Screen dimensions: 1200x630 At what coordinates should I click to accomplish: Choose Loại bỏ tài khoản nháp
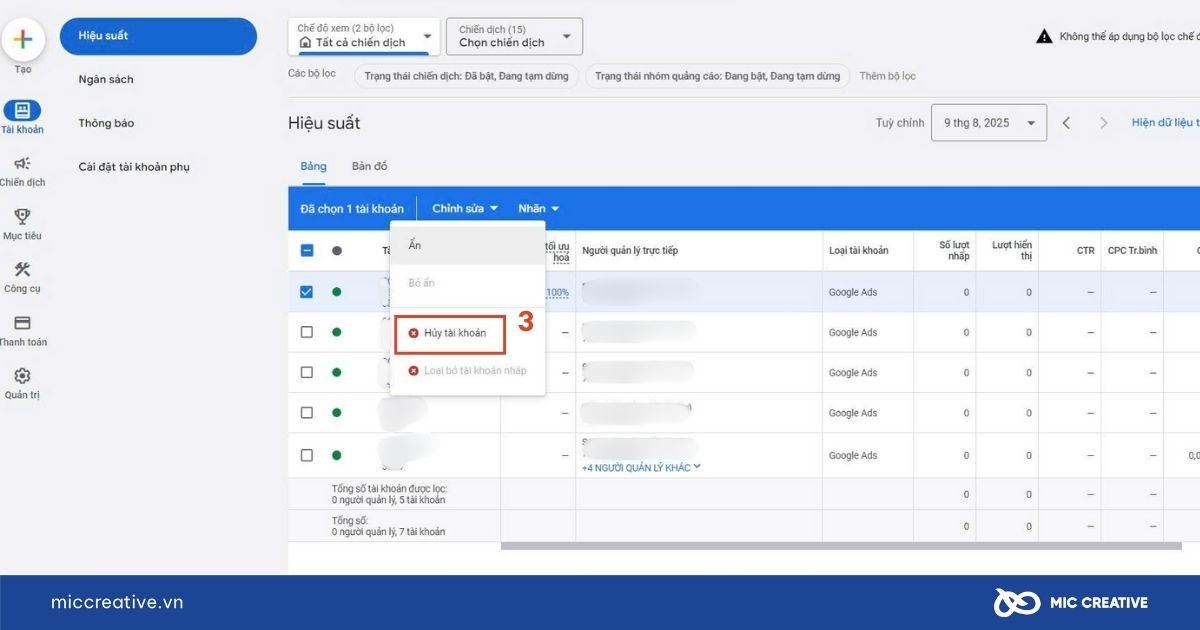pyautogui.click(x=467, y=371)
